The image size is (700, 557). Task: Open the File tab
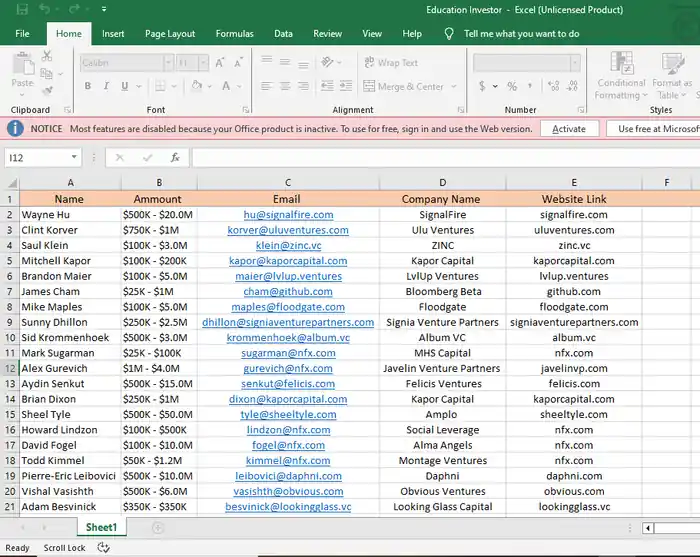tap(22, 34)
